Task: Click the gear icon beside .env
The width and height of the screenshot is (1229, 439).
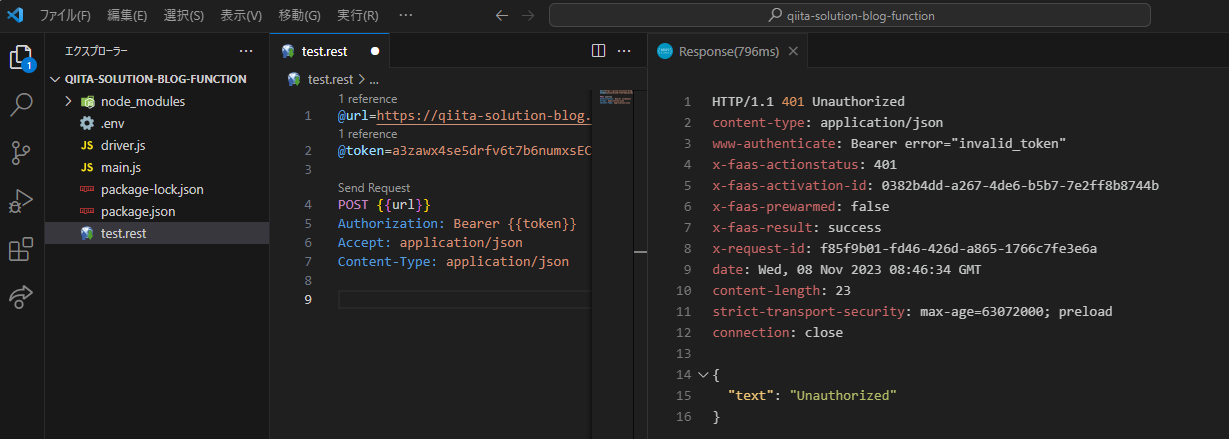Action: pos(87,123)
